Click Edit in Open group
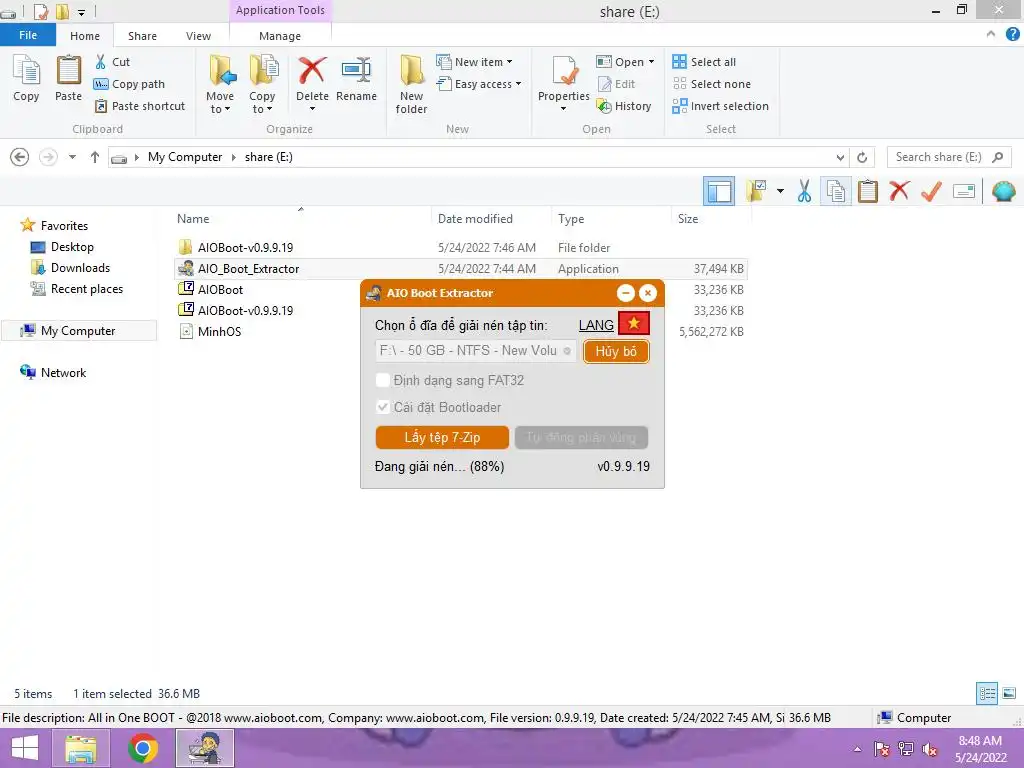 coord(616,84)
